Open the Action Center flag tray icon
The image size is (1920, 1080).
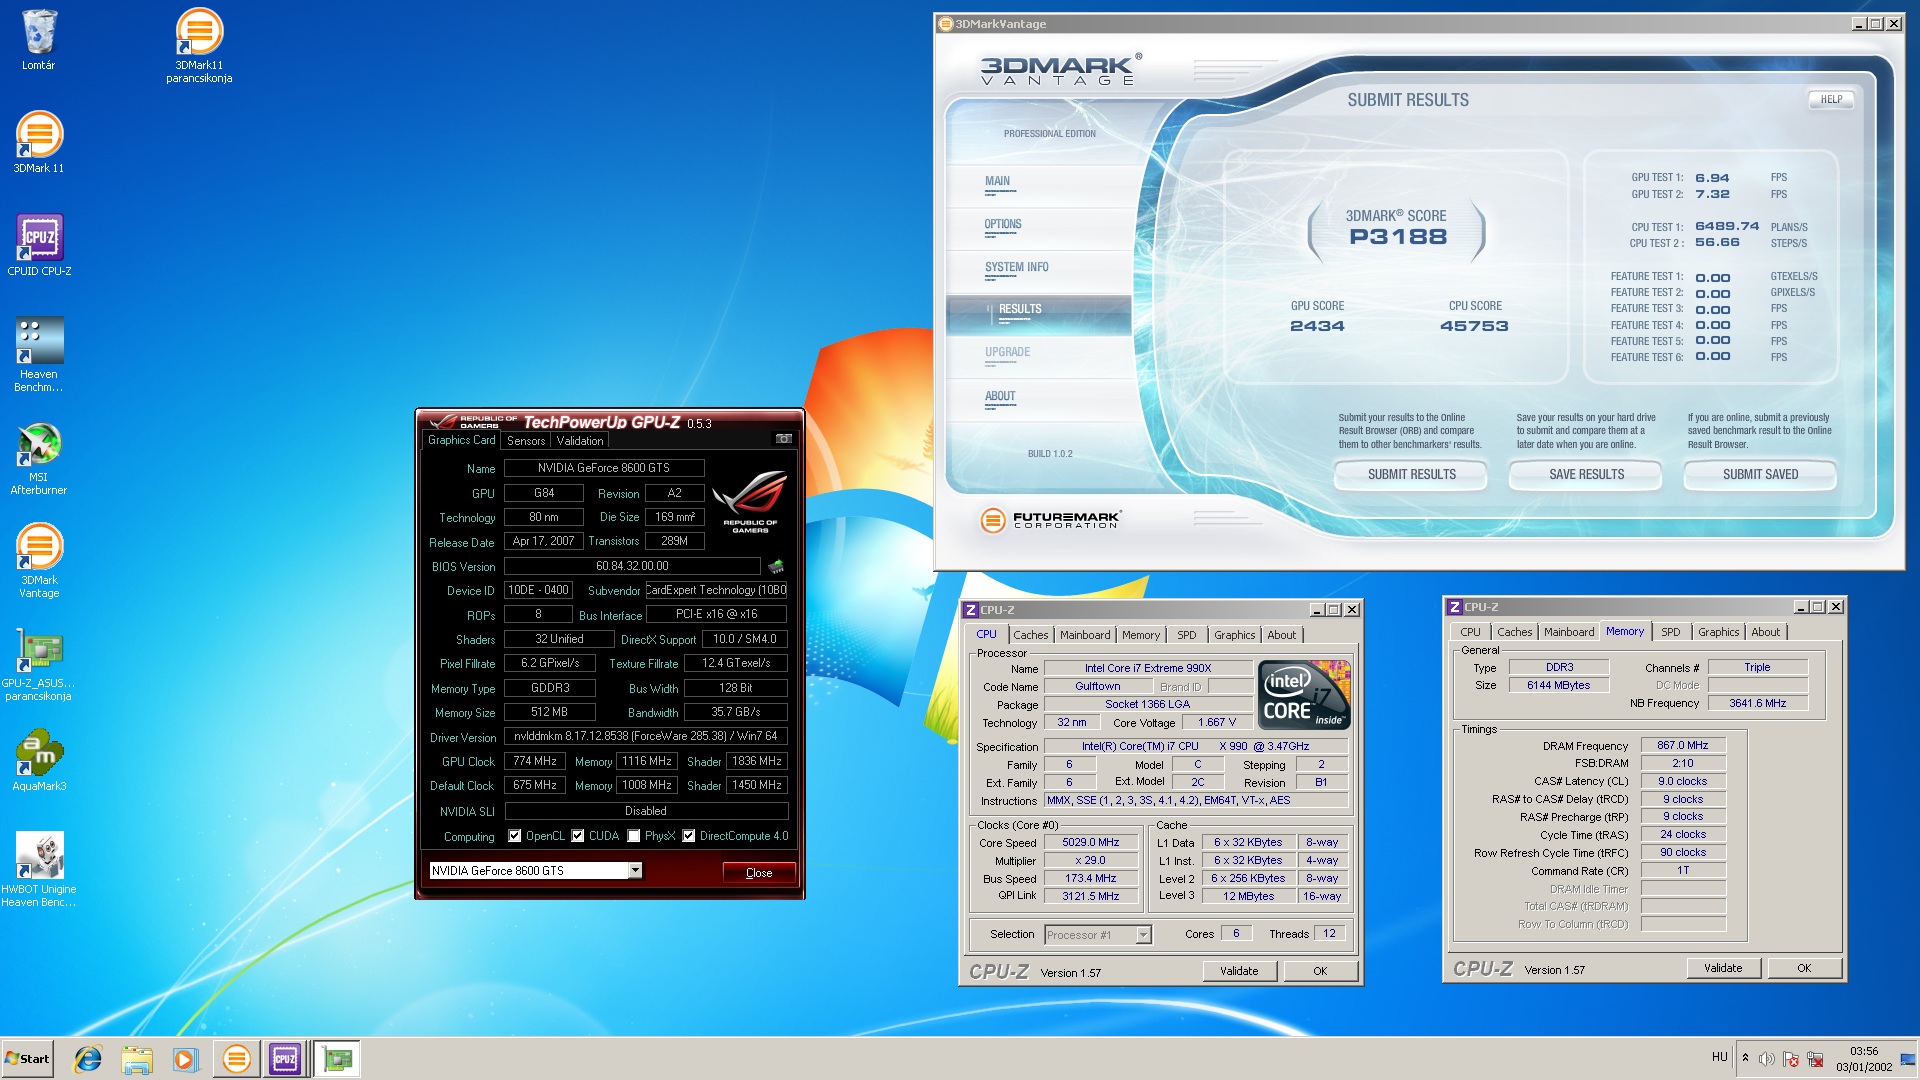1791,1059
